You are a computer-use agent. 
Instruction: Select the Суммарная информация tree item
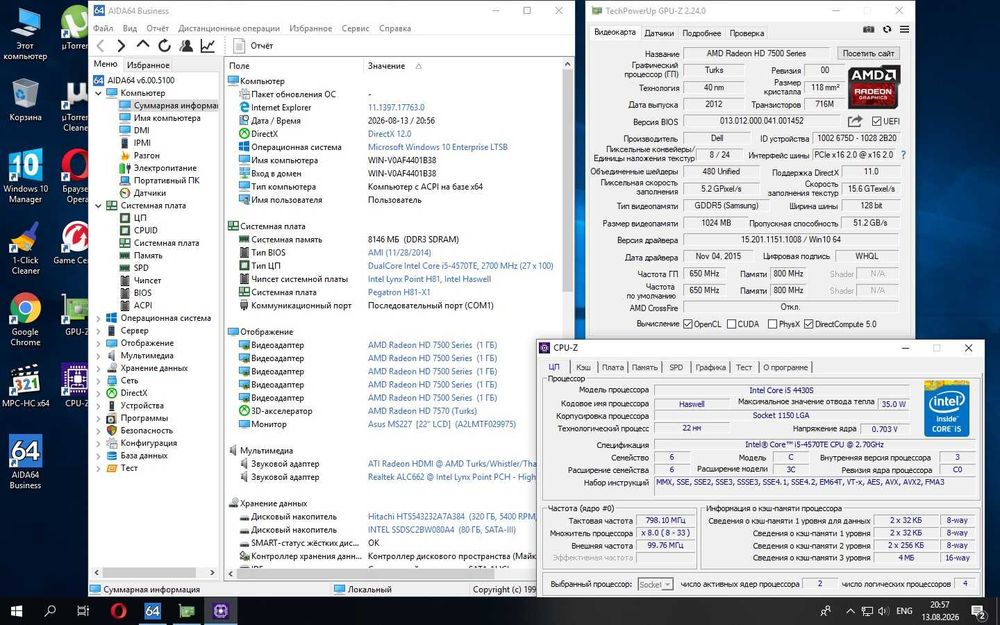[x=175, y=105]
